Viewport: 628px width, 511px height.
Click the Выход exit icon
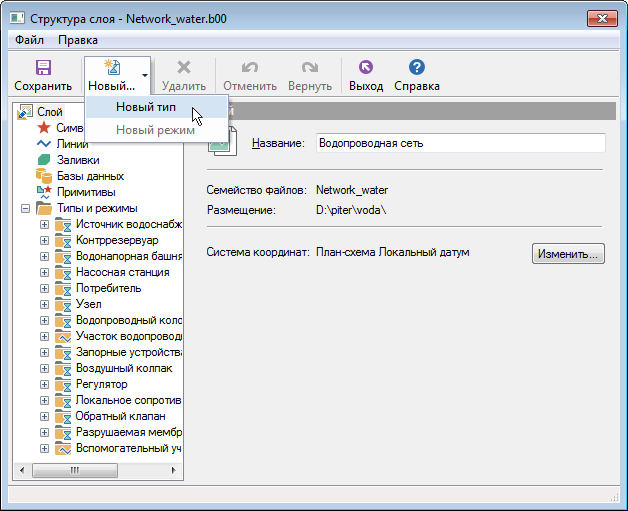(x=365, y=68)
